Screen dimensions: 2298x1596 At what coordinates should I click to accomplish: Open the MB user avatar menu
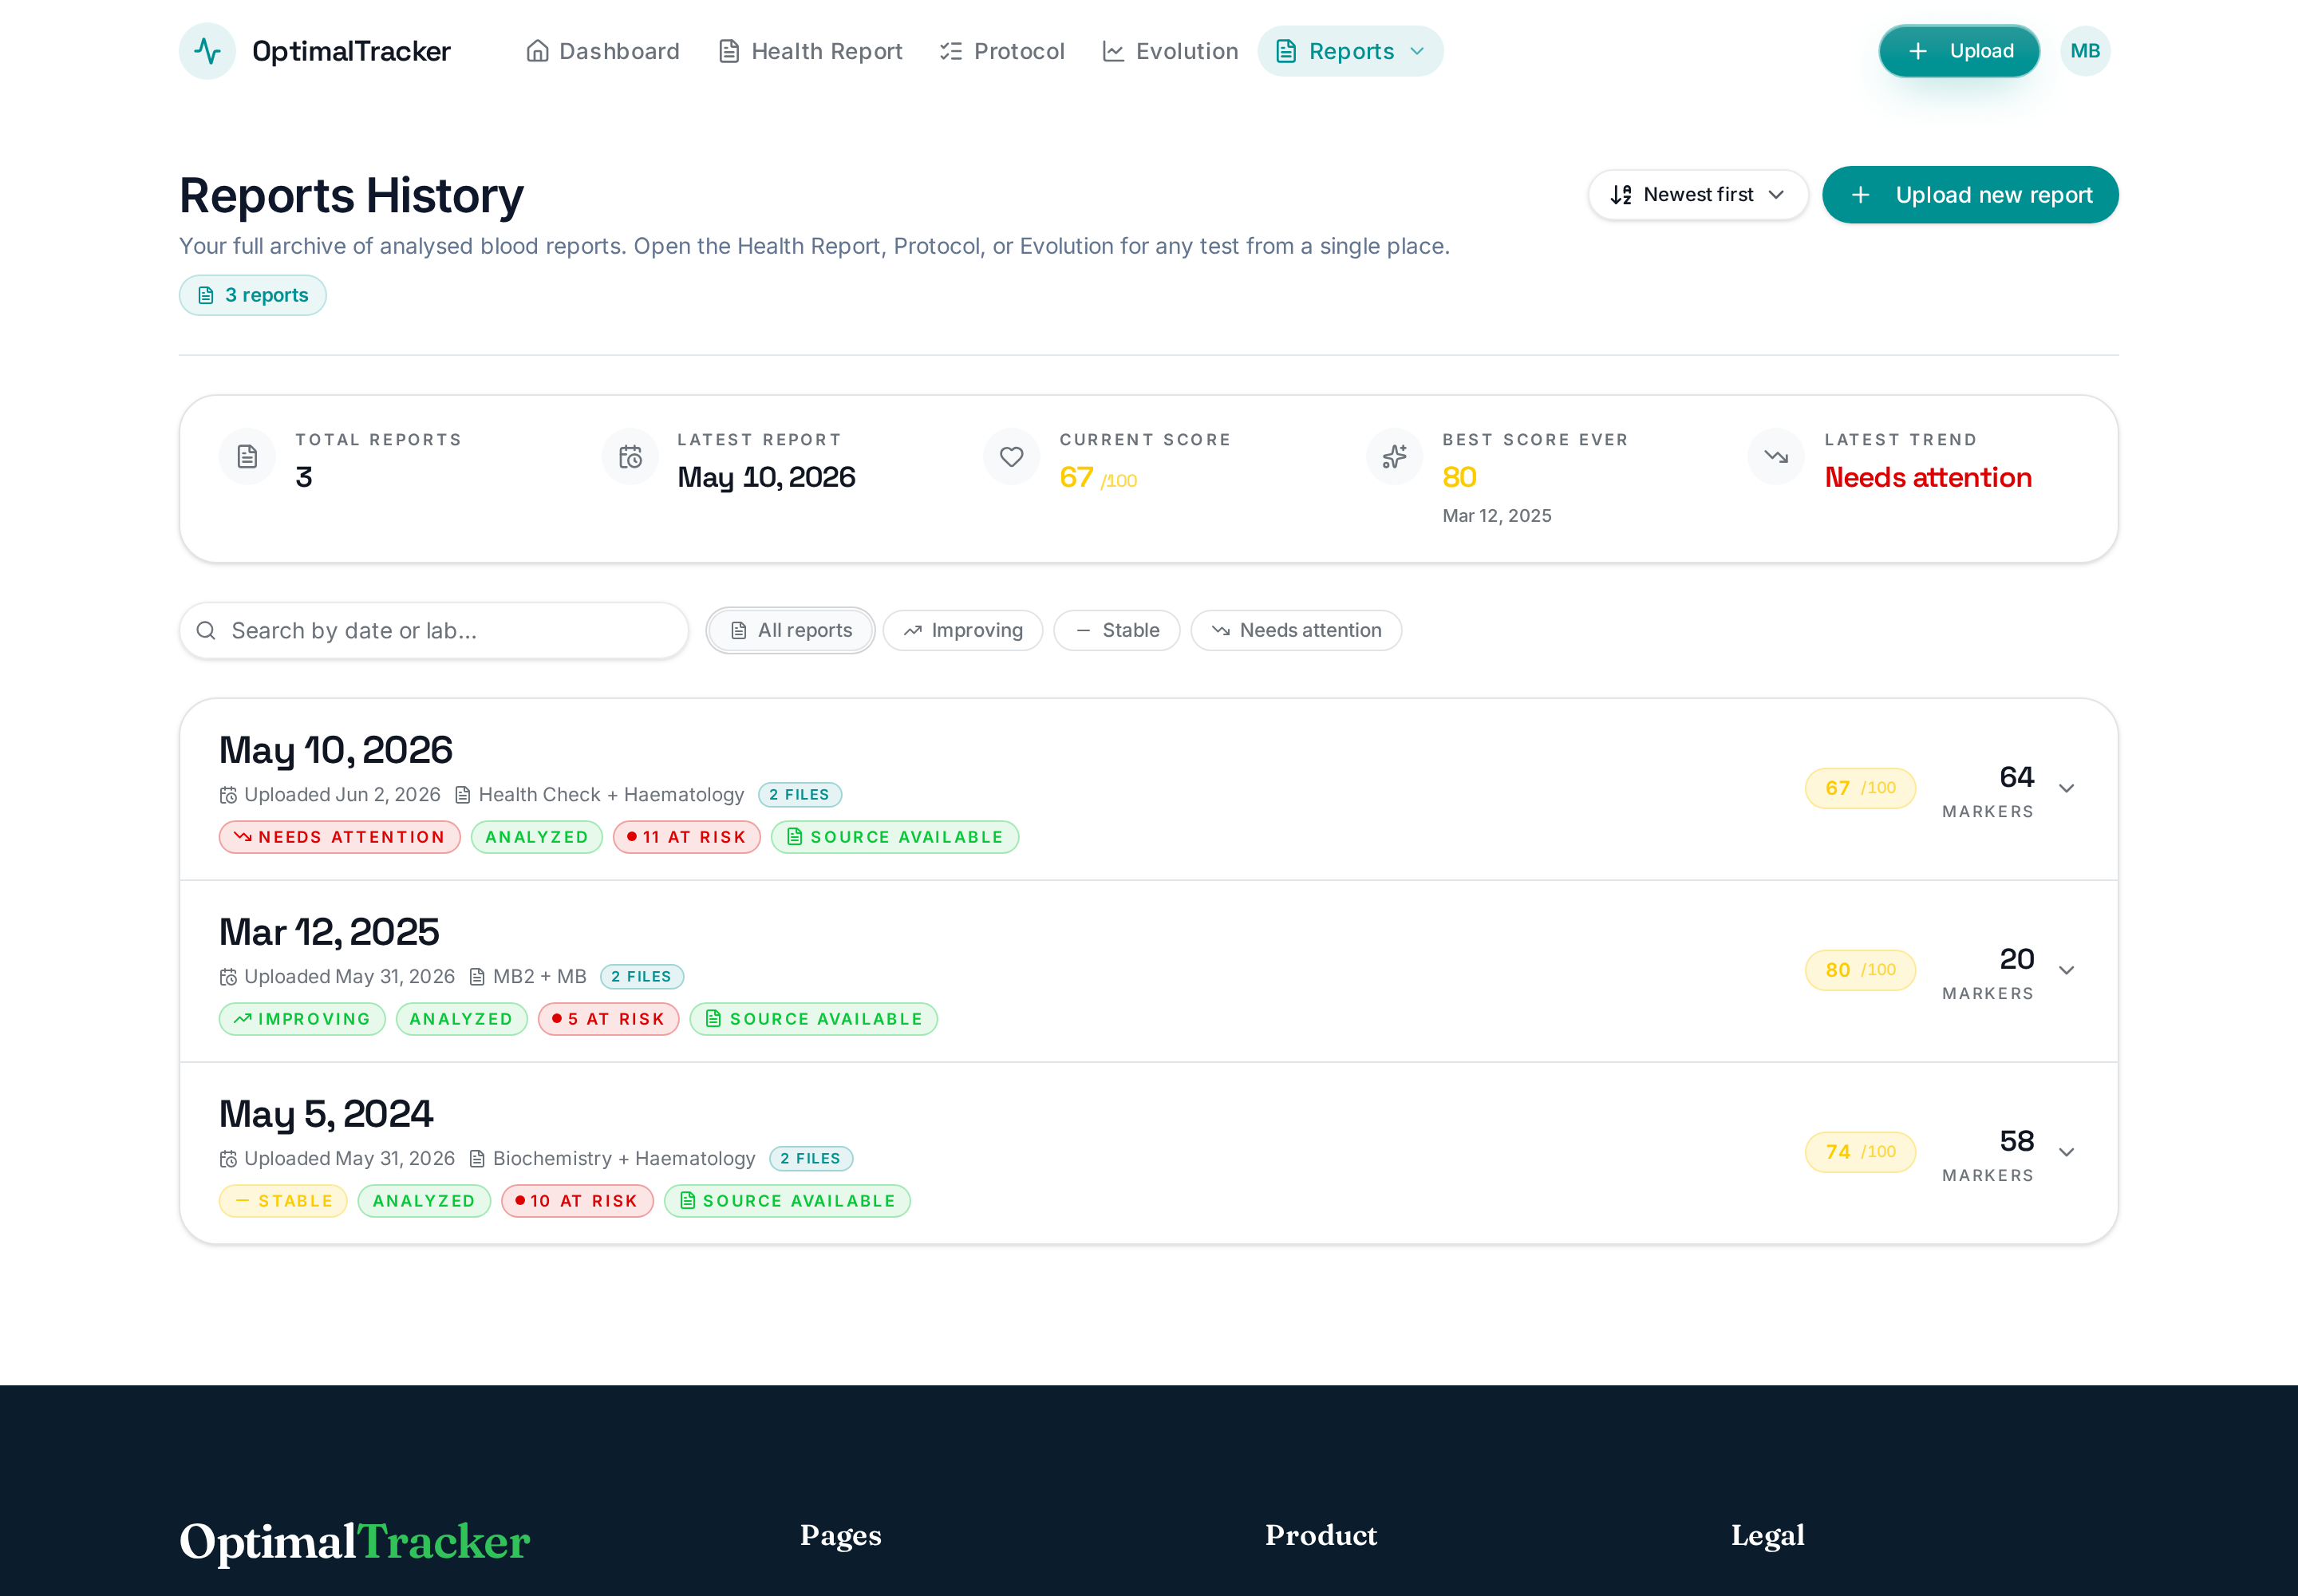tap(2085, 51)
